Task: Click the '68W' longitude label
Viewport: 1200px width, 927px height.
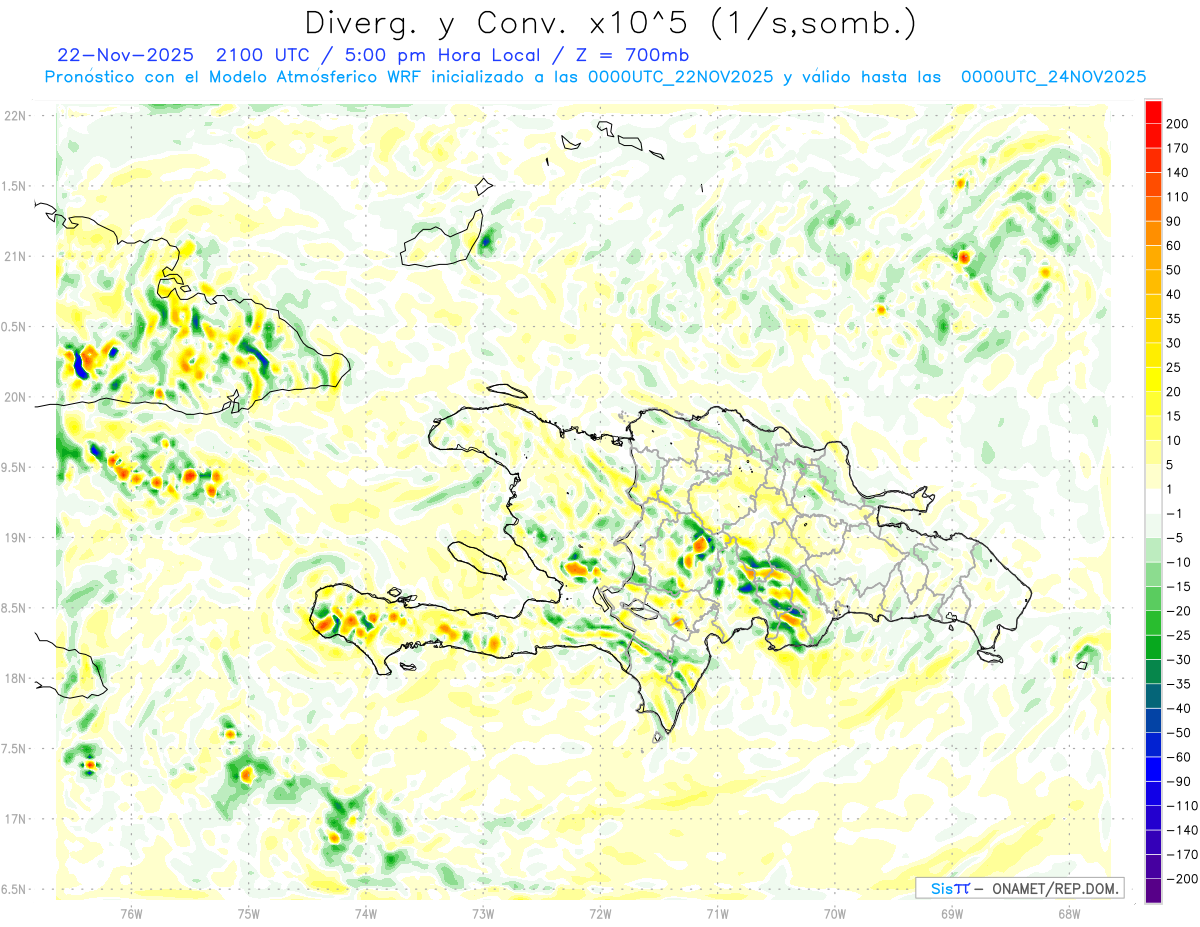Action: [x=1069, y=913]
